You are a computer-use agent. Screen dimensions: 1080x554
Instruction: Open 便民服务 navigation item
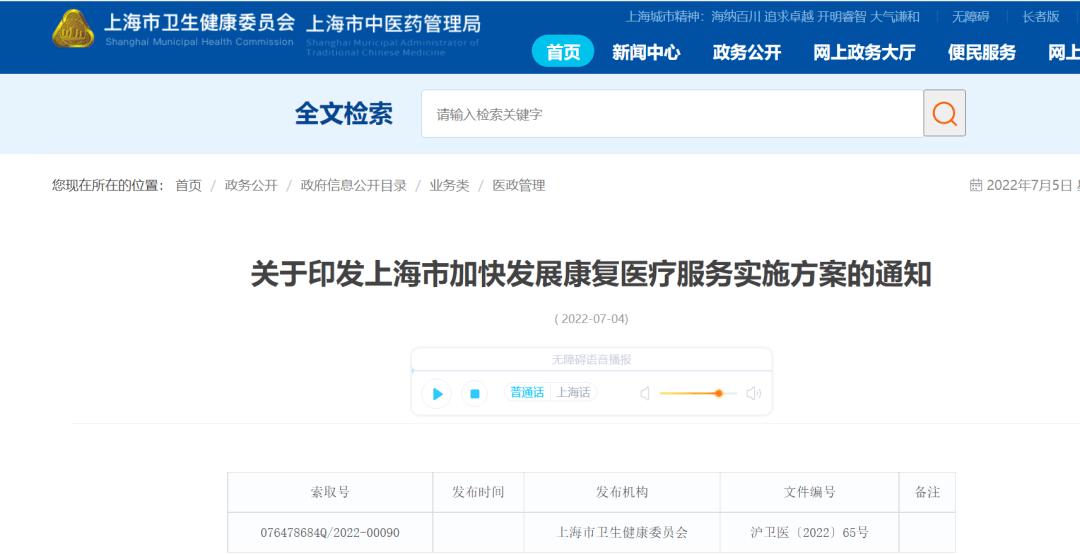[981, 52]
